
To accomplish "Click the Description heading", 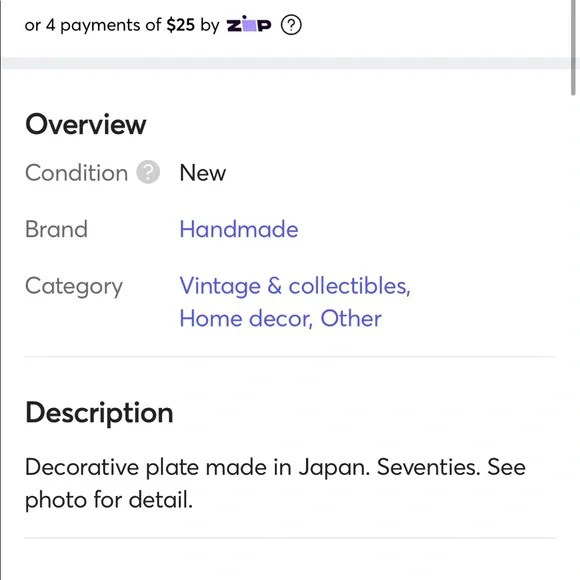I will [99, 413].
